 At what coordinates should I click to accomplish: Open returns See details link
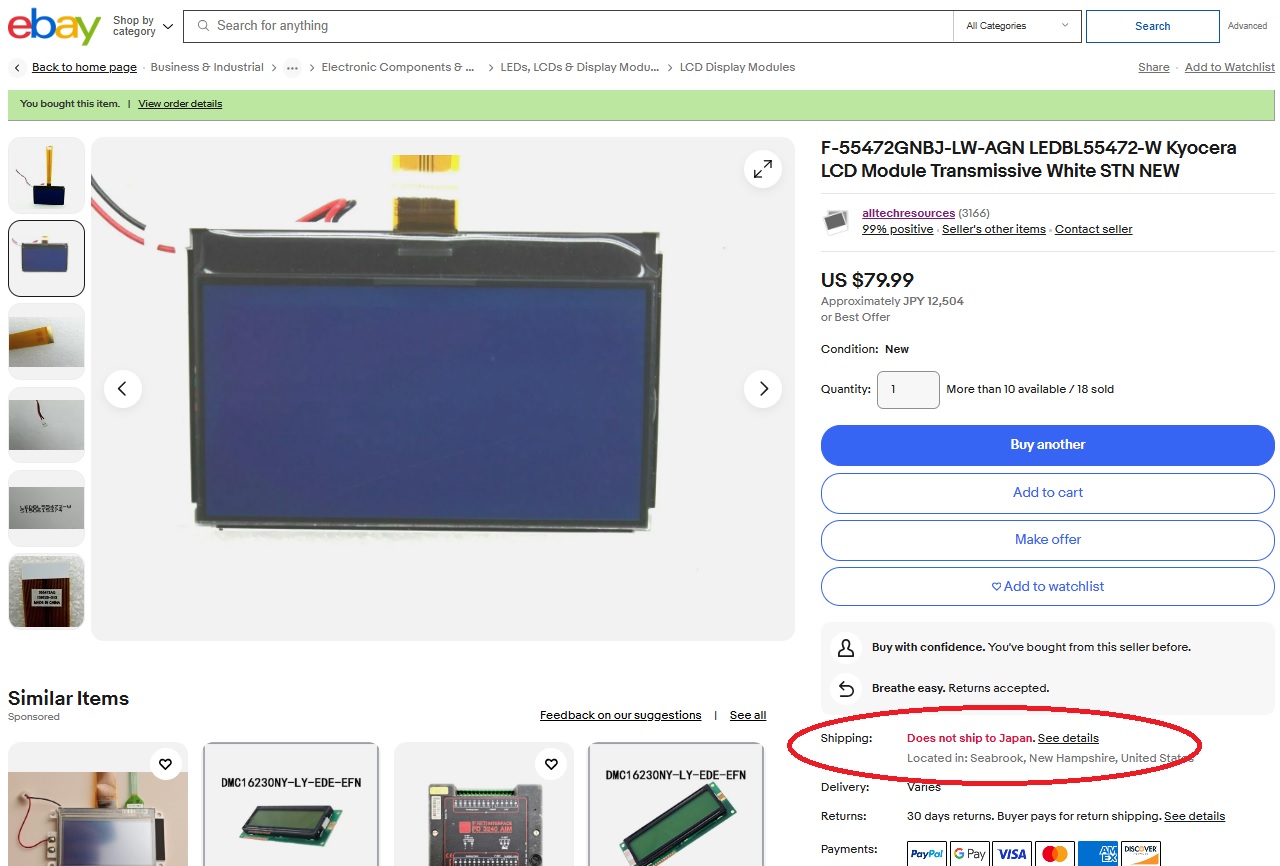pyautogui.click(x=1194, y=816)
